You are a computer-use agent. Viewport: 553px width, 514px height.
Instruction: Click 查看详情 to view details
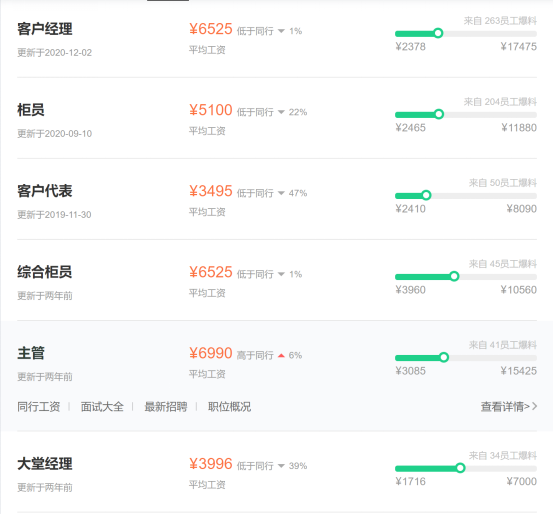(x=509, y=407)
